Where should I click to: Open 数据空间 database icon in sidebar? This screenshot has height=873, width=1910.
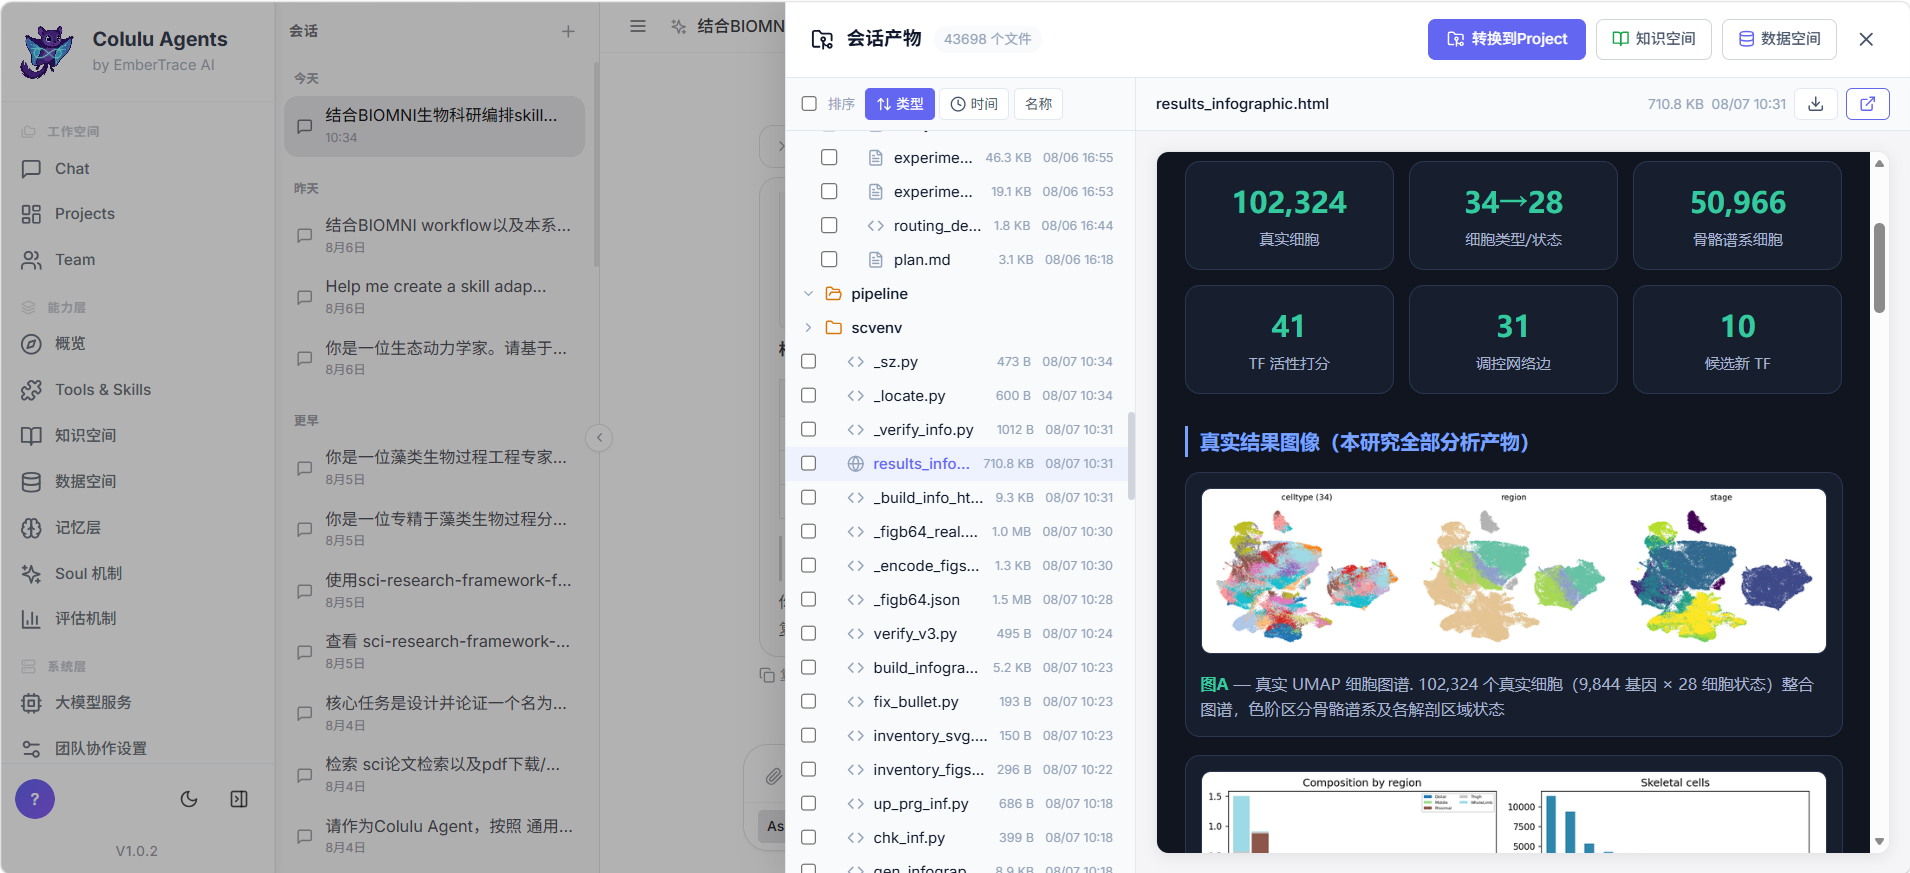point(31,482)
